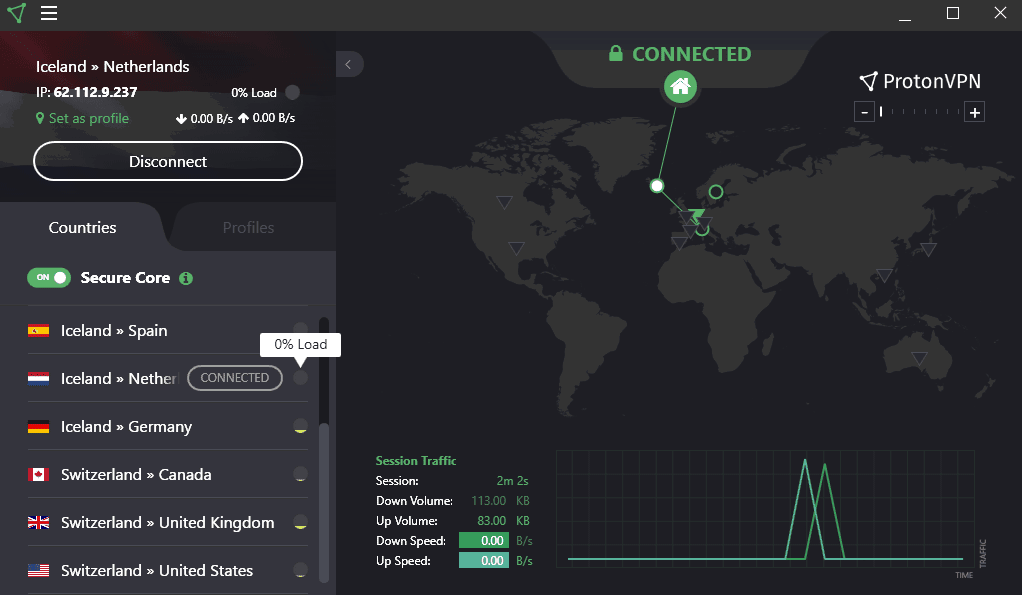Image resolution: width=1022 pixels, height=595 pixels.
Task: Click the CONNECTED button on Netherlands row
Action: click(235, 378)
